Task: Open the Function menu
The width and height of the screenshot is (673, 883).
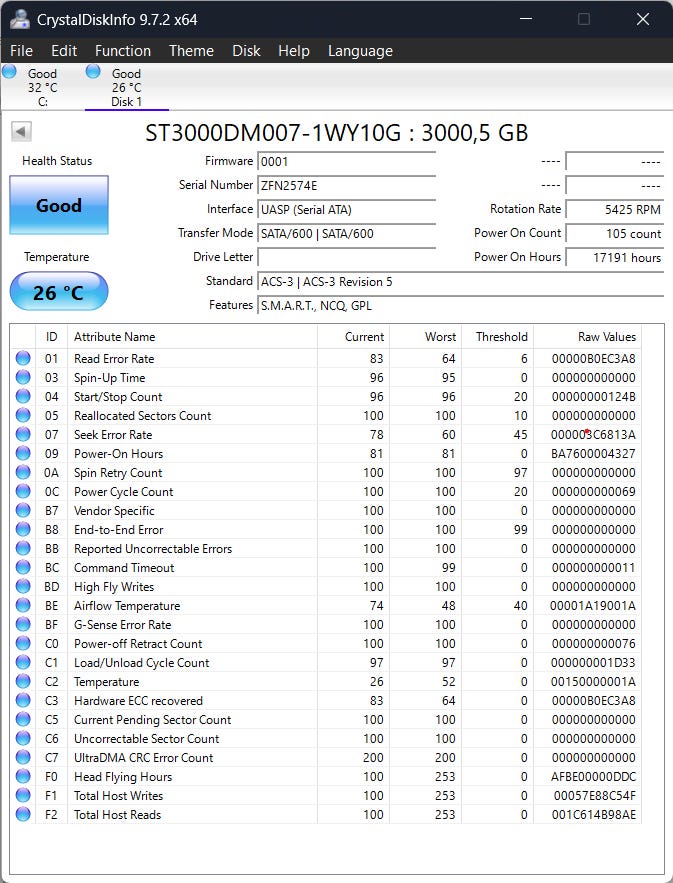Action: point(123,51)
